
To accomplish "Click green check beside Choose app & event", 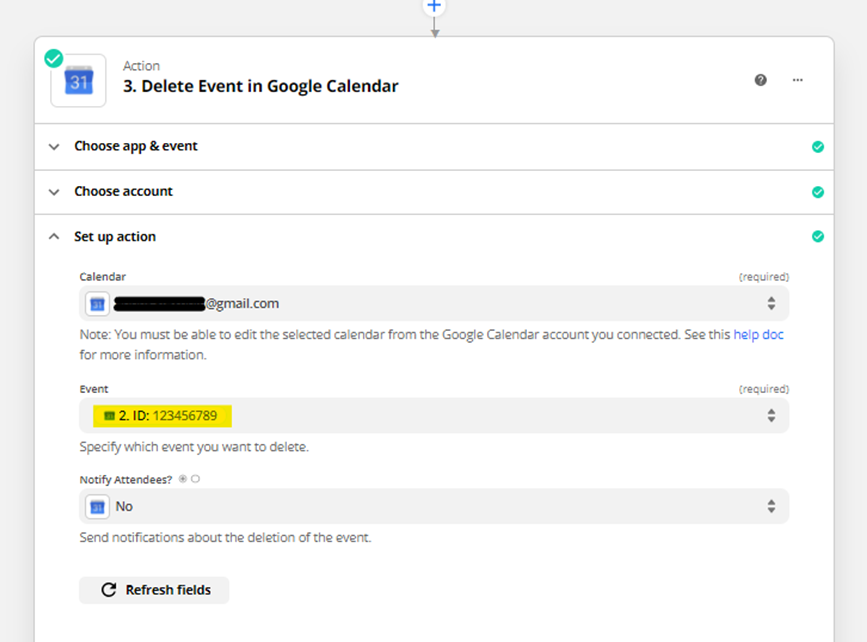I will click(x=818, y=147).
